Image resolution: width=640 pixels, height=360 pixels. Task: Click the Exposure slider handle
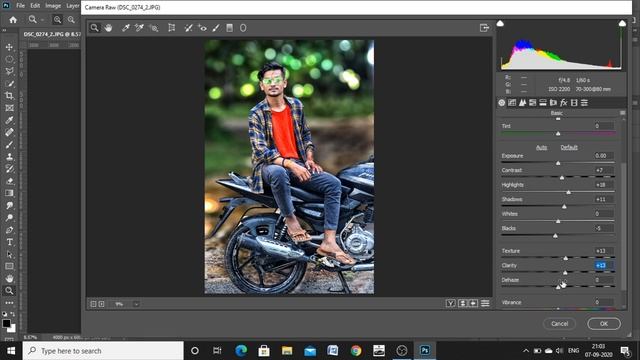tap(558, 163)
